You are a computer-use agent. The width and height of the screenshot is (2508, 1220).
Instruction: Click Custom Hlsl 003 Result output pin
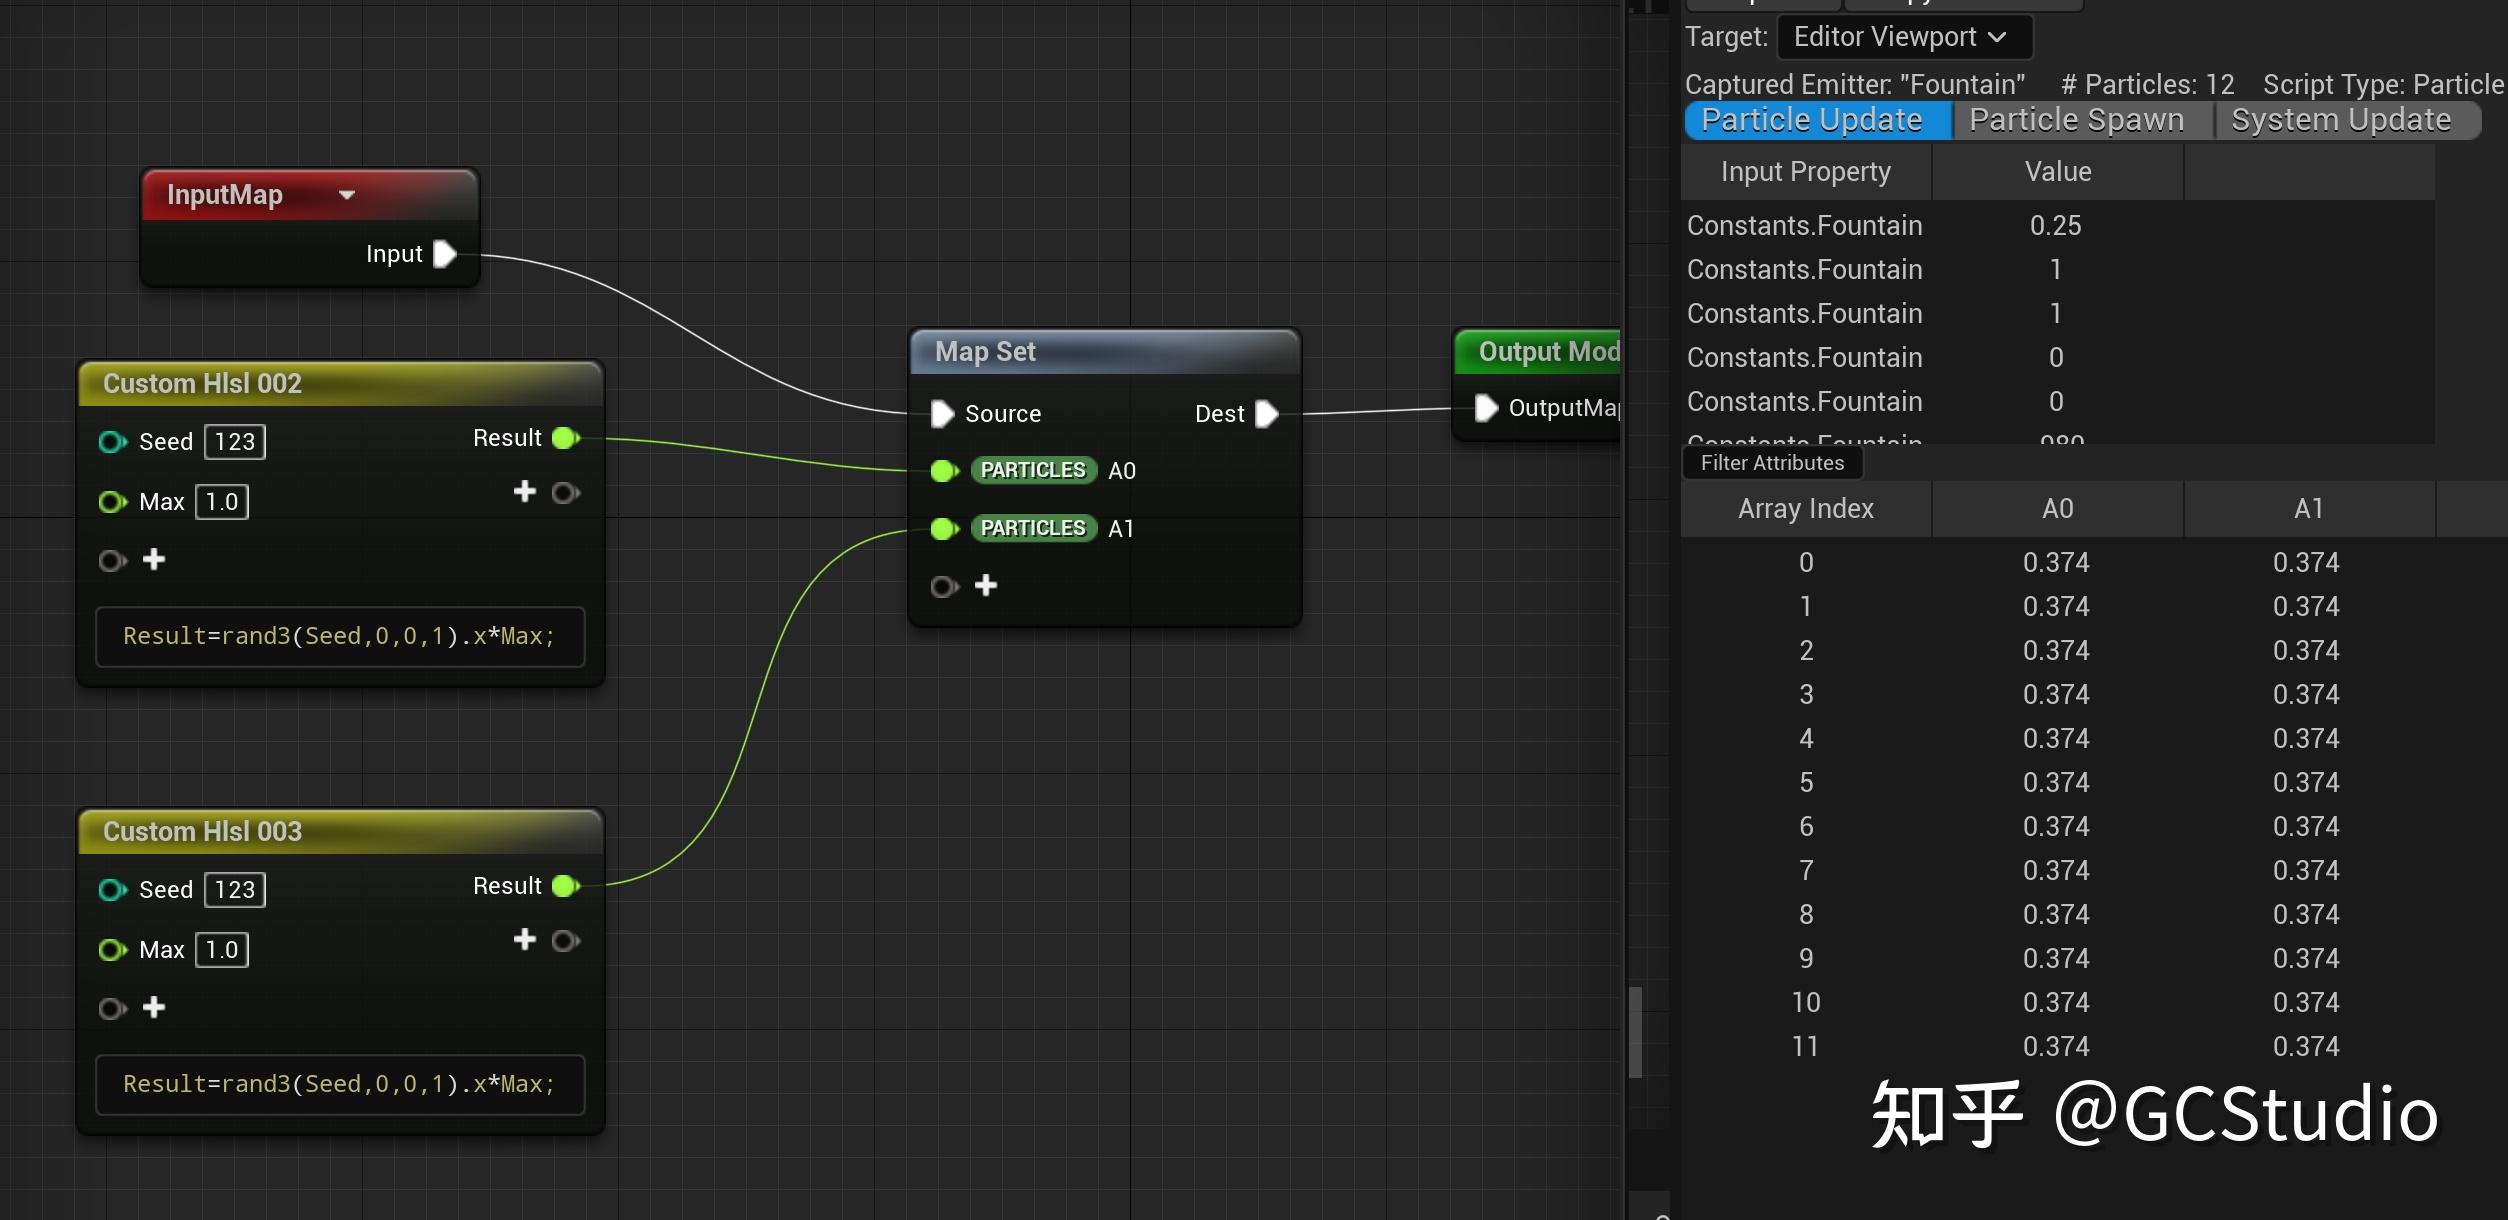[565, 886]
